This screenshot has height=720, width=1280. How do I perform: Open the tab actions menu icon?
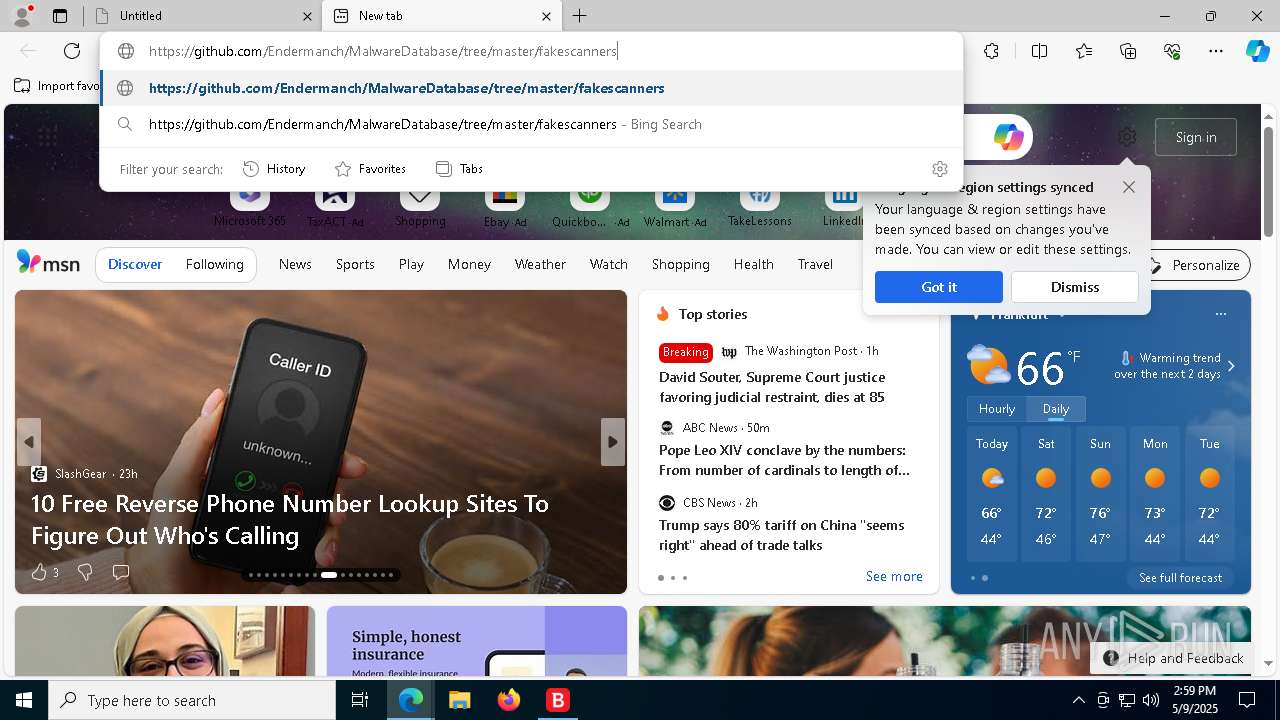[60, 16]
